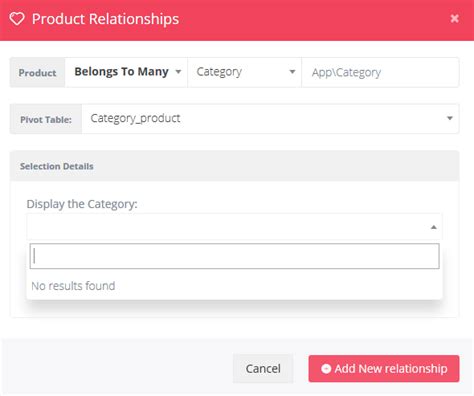
Task: Click the Product label
Action: (x=37, y=73)
